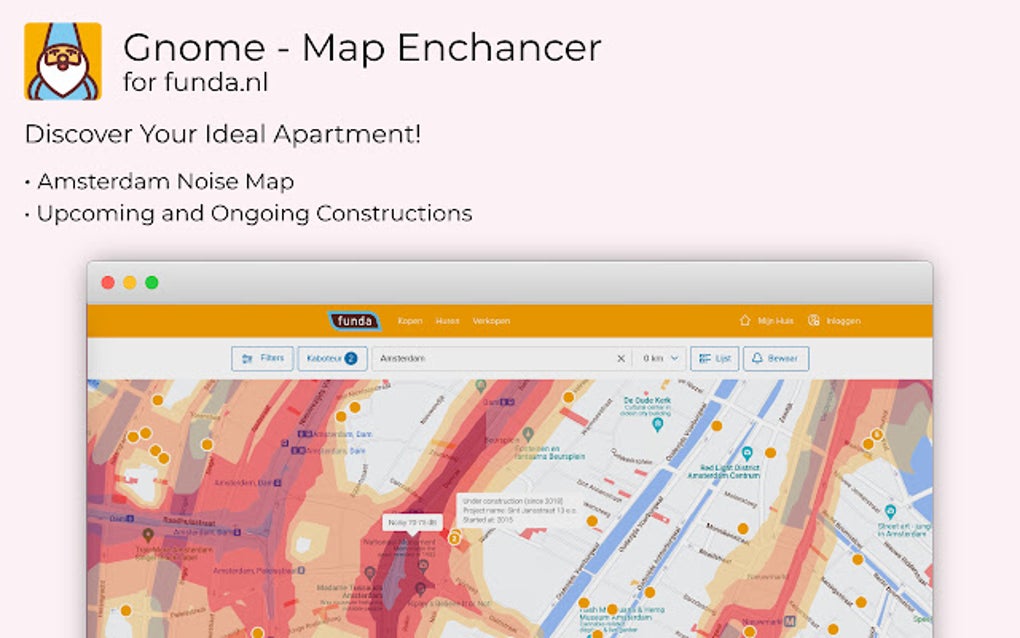Click the funda logo in the header
The width and height of the screenshot is (1020, 638).
[354, 321]
